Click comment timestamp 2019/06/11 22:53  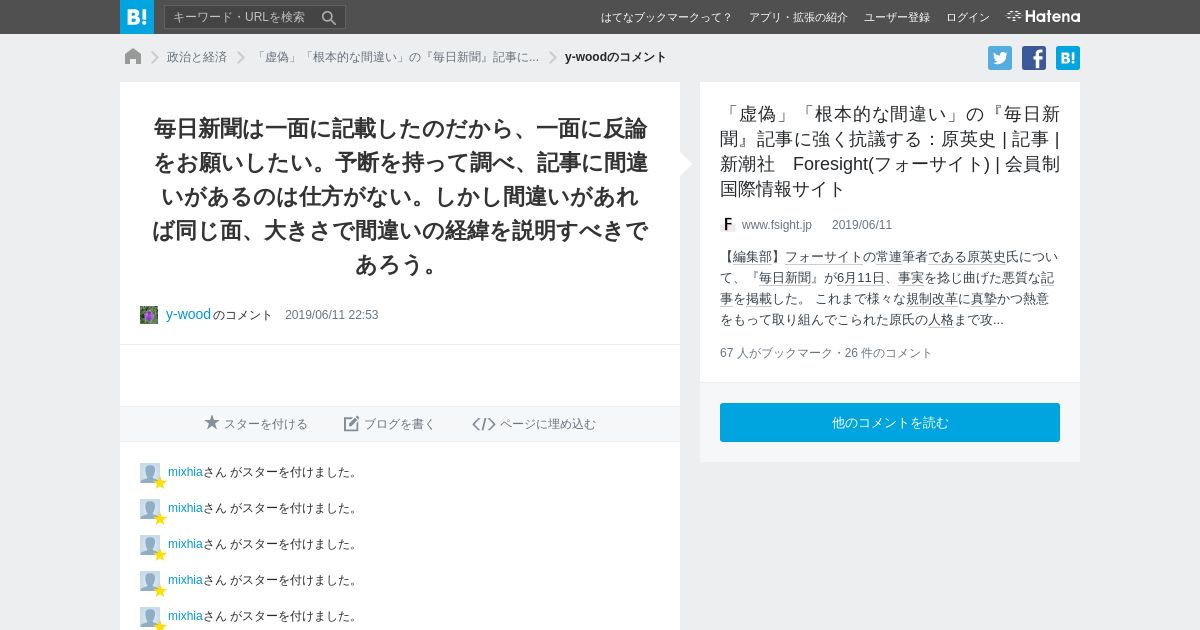click(x=332, y=315)
